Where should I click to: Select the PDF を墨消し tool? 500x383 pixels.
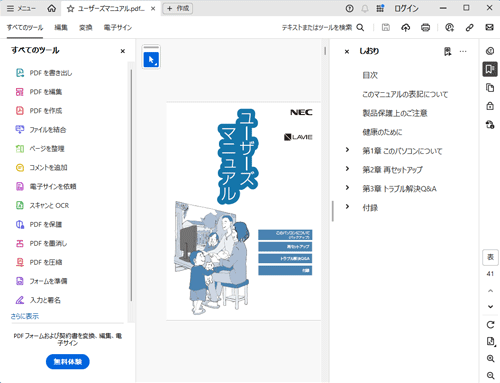[x=41, y=243]
